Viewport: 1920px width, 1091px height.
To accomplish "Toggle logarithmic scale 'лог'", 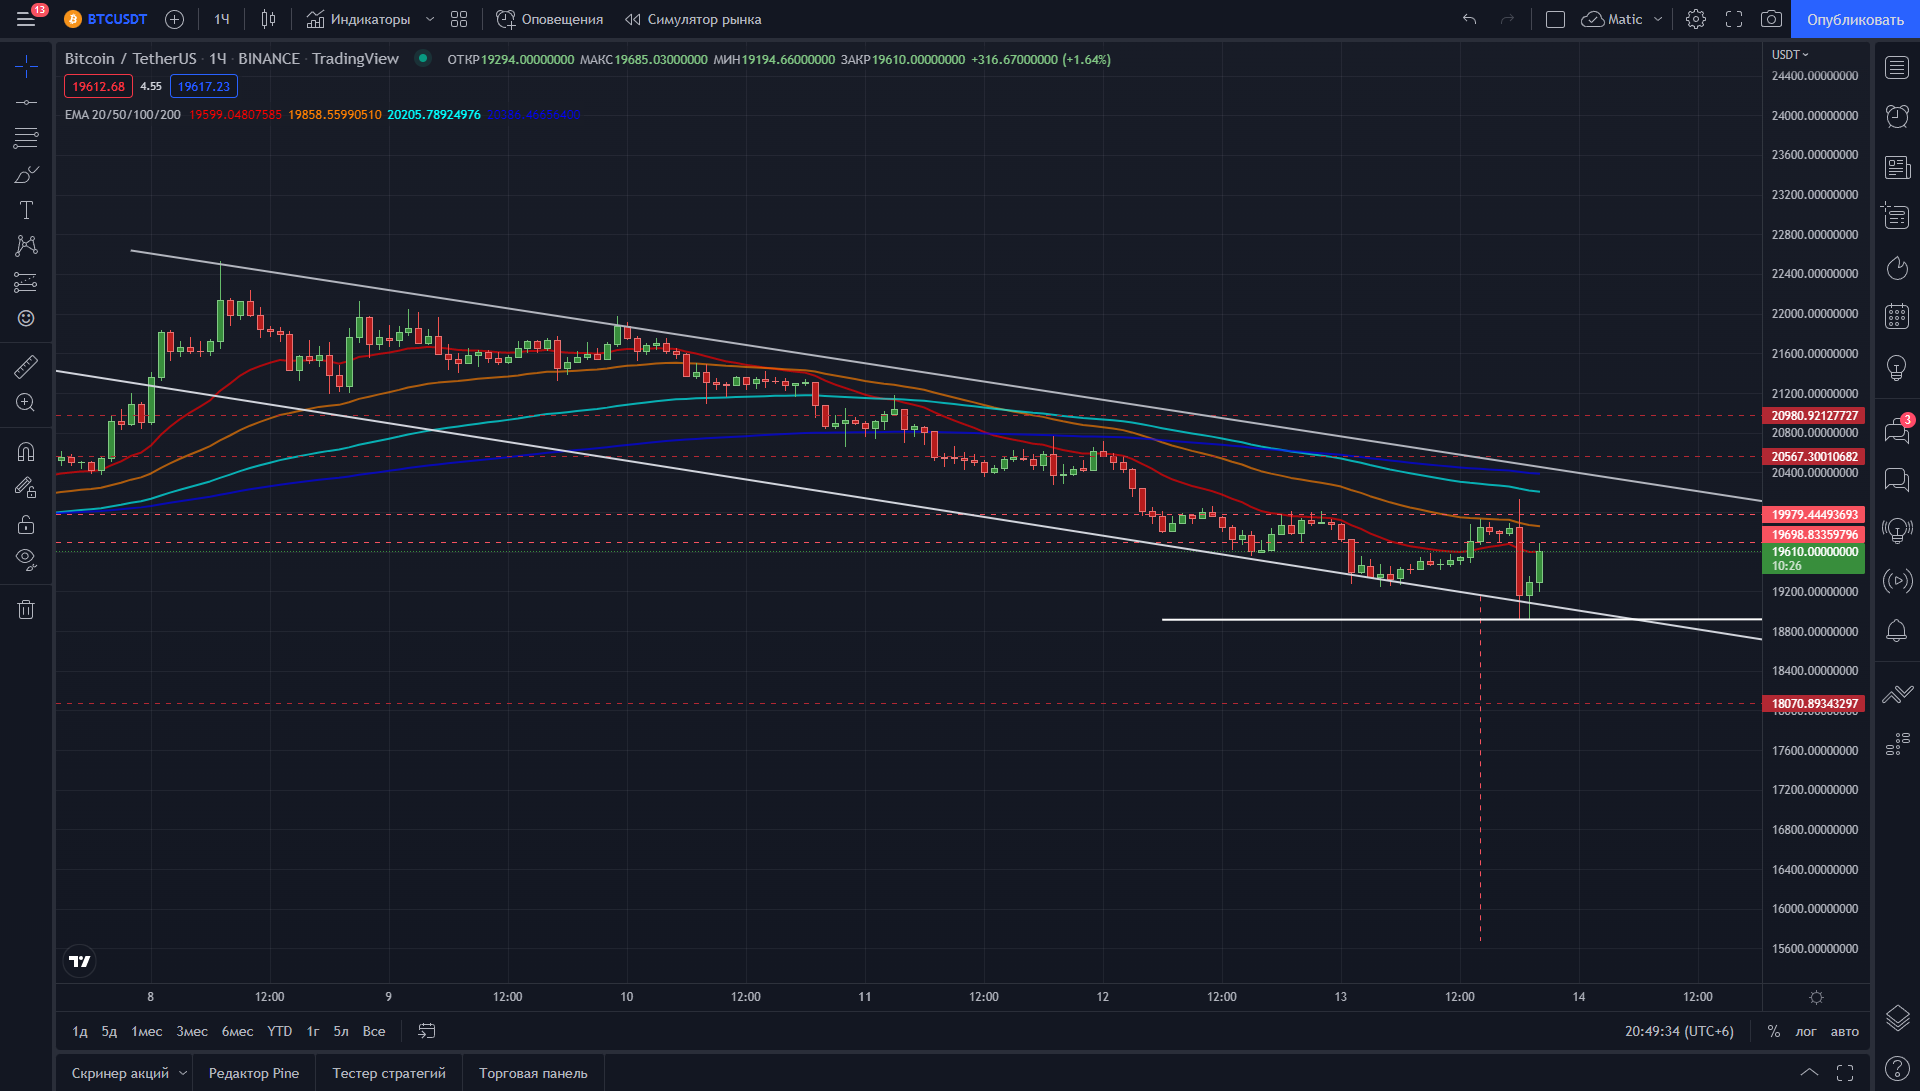I will point(1806,1031).
